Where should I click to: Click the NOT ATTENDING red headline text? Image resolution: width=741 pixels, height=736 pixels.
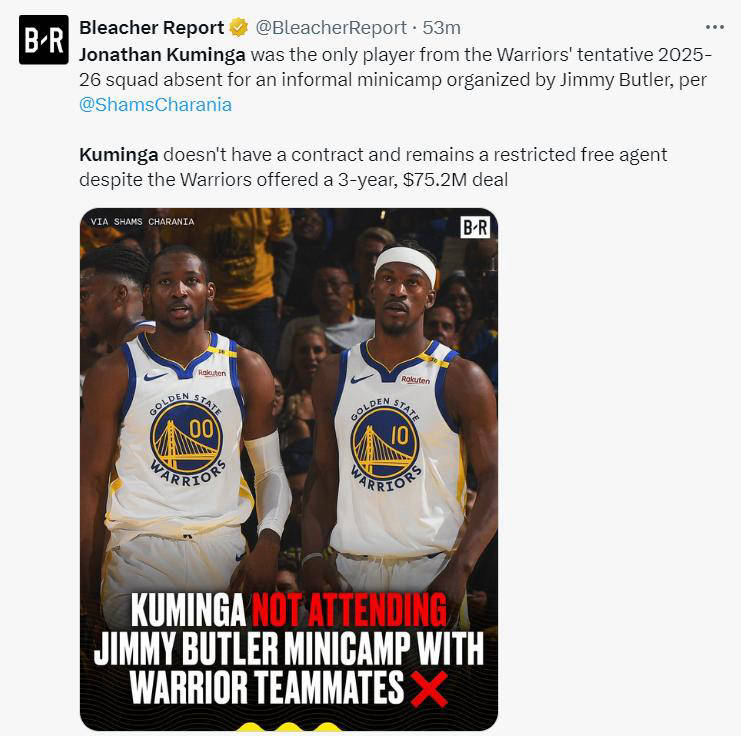[349, 609]
